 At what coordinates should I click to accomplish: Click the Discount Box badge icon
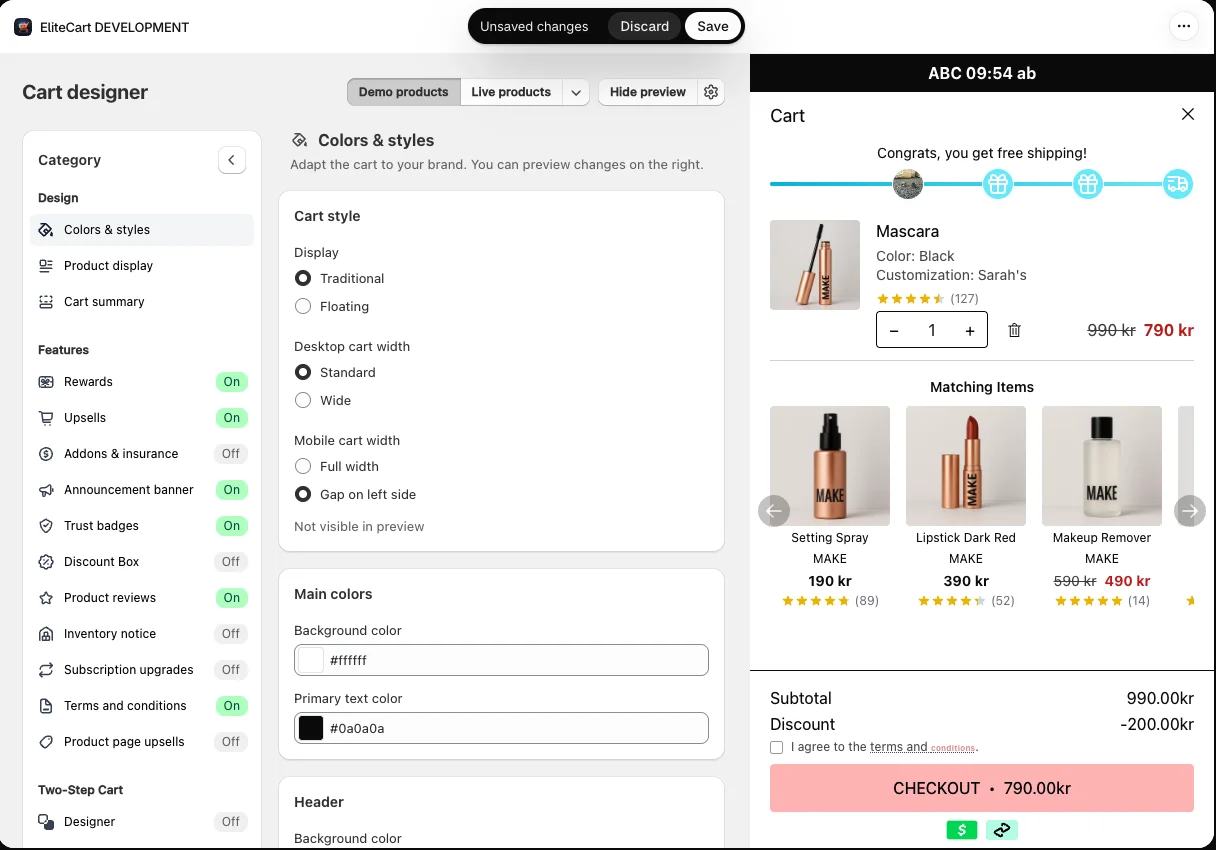pyautogui.click(x=46, y=562)
